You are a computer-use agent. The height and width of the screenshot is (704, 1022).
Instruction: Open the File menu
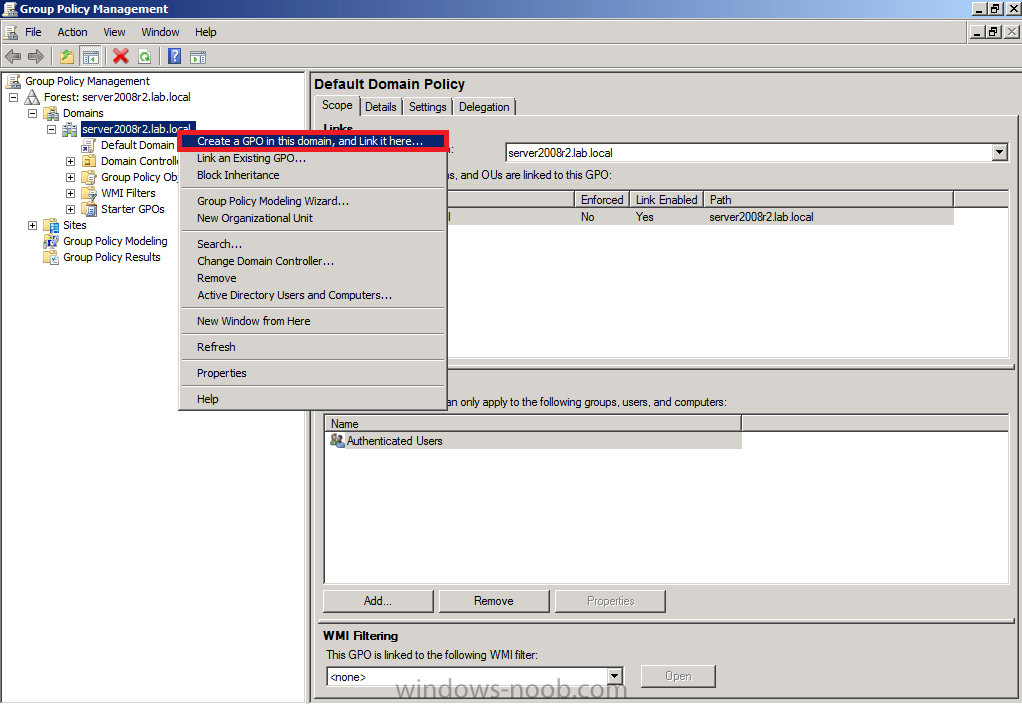click(x=33, y=32)
